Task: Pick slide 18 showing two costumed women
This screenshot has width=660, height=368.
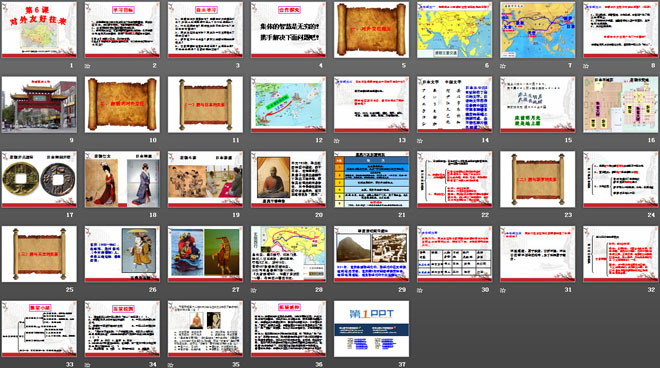Action: point(122,179)
